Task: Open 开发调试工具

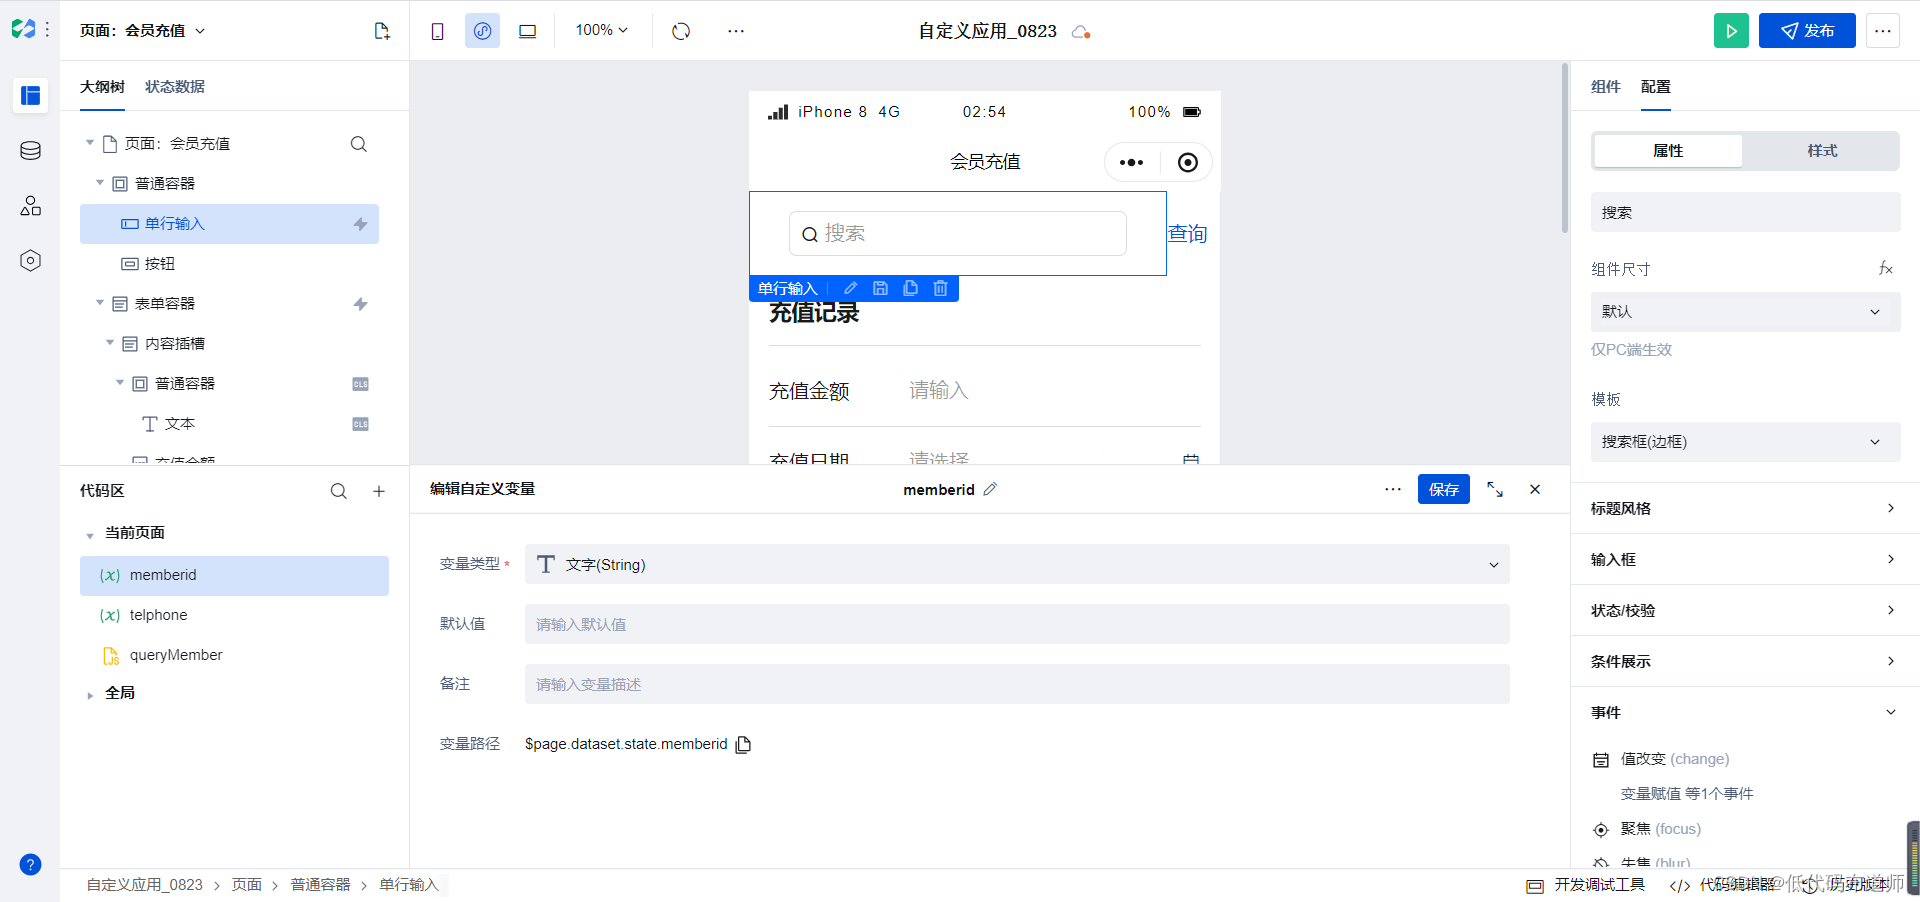Action: (1586, 885)
